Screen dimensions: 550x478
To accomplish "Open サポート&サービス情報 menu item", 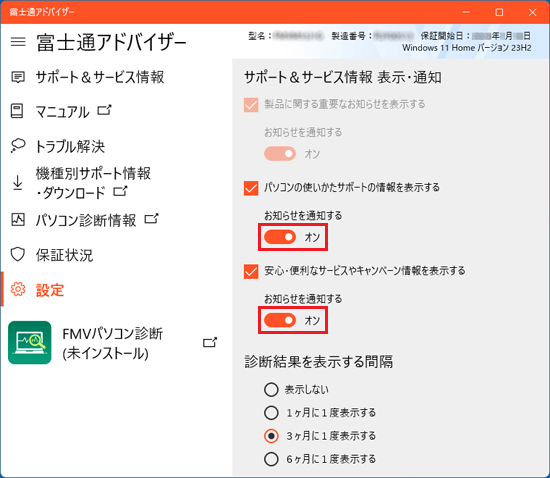I will tap(100, 77).
